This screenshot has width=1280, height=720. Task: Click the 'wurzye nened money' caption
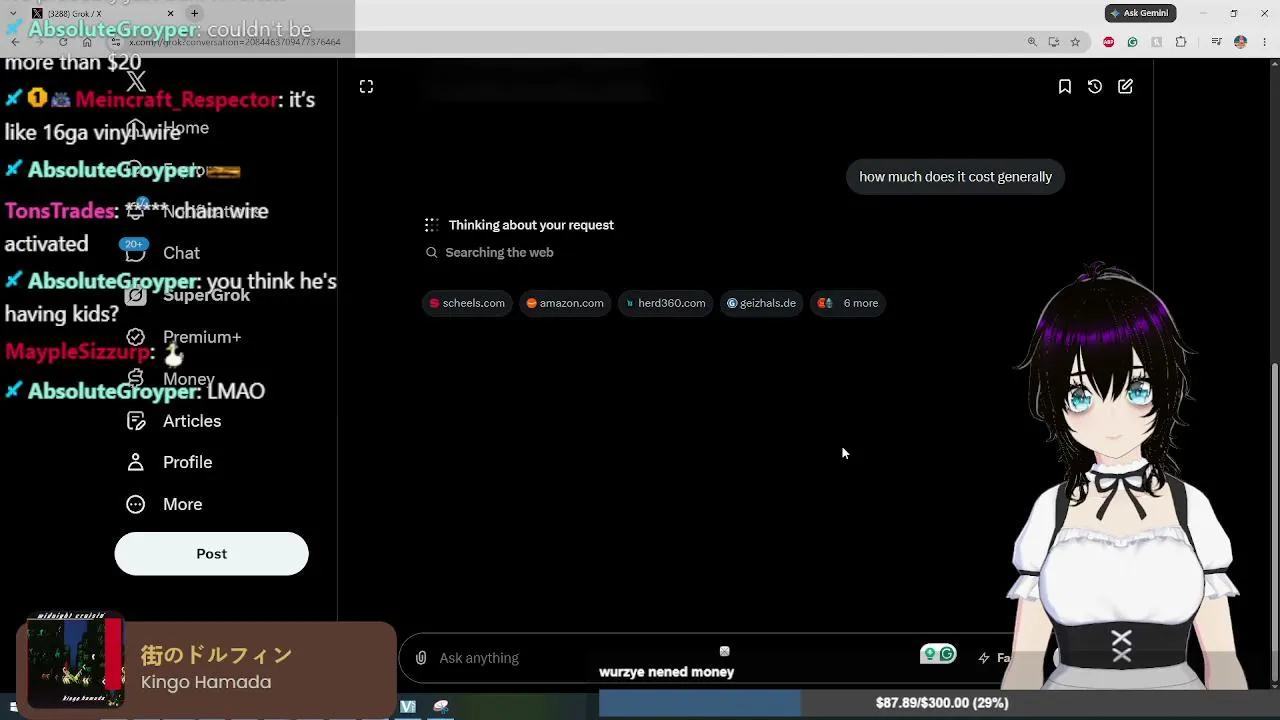pos(666,672)
